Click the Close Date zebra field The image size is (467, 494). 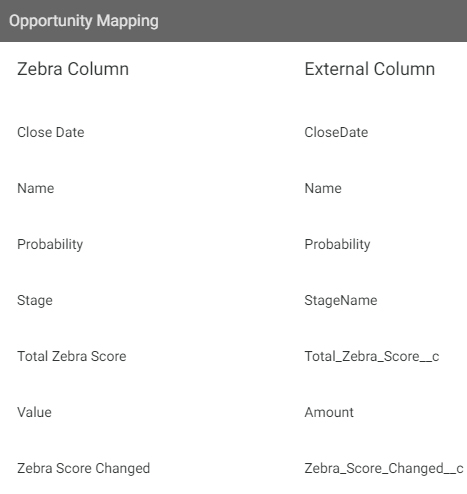click(51, 132)
